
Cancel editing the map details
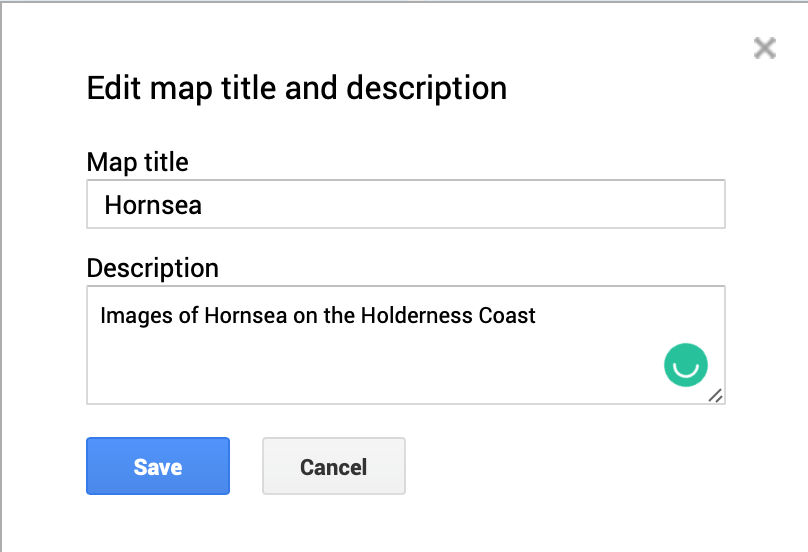(333, 466)
